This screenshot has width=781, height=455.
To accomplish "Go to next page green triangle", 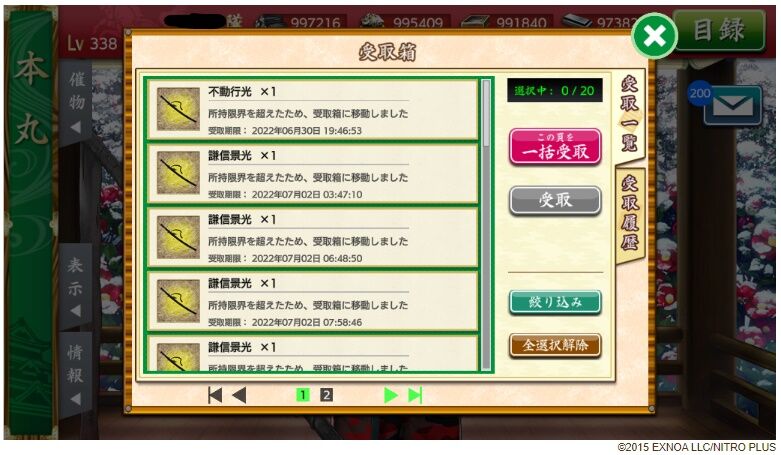I will pyautogui.click(x=391, y=395).
